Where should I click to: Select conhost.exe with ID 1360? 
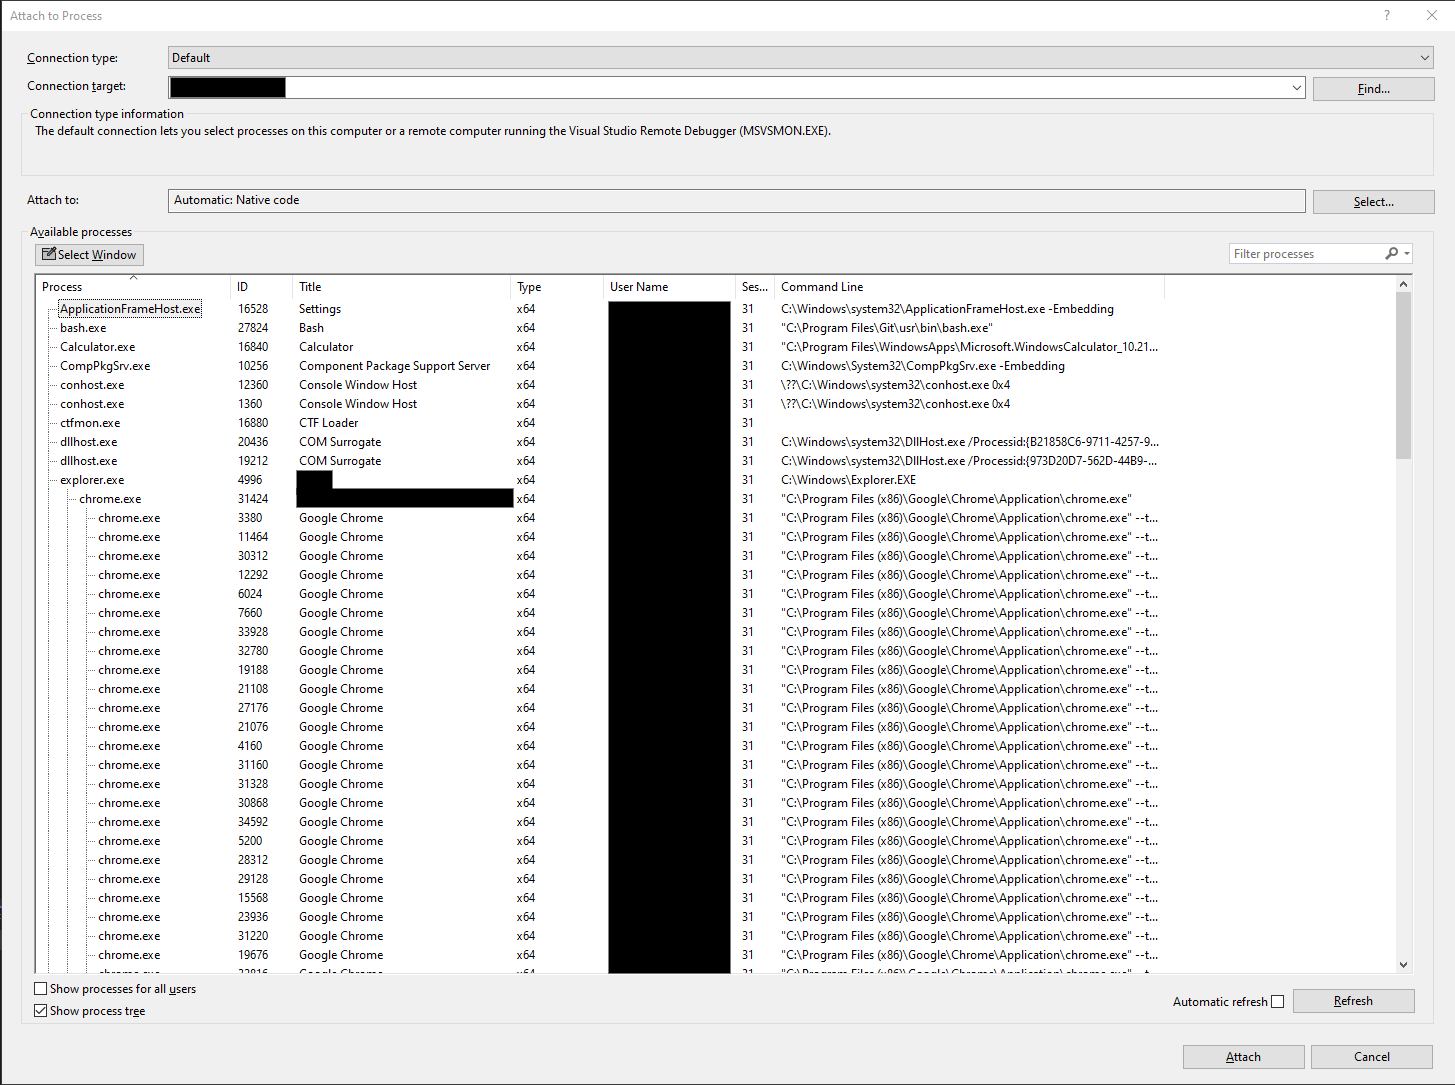point(92,404)
